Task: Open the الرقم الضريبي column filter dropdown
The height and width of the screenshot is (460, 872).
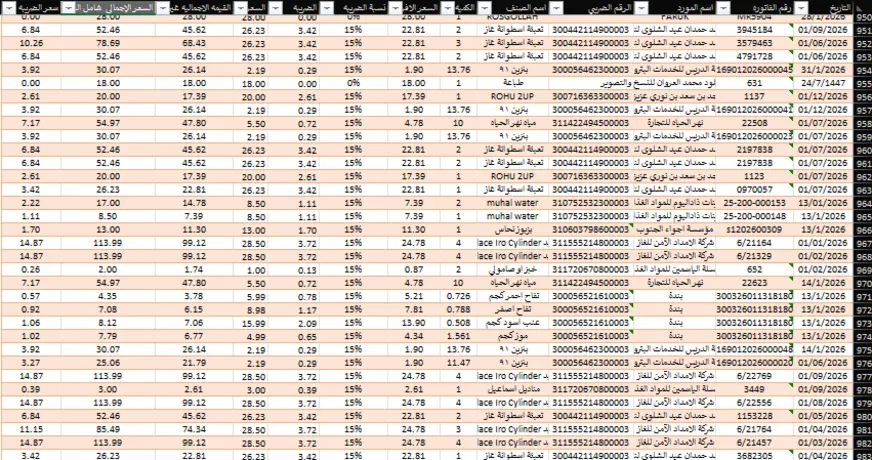Action: point(556,7)
